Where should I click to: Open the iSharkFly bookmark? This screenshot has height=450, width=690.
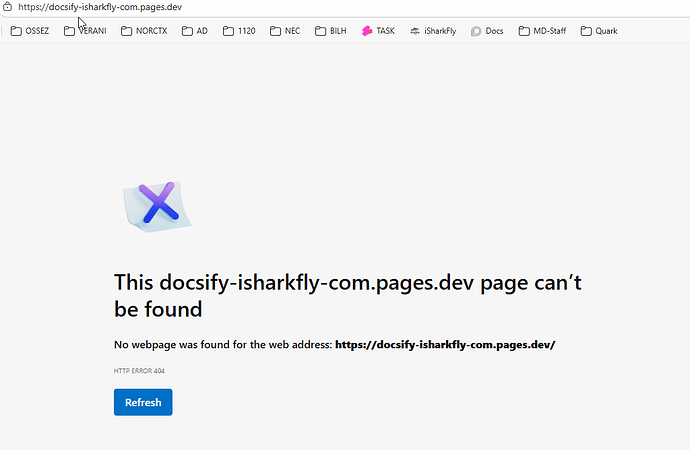[433, 31]
